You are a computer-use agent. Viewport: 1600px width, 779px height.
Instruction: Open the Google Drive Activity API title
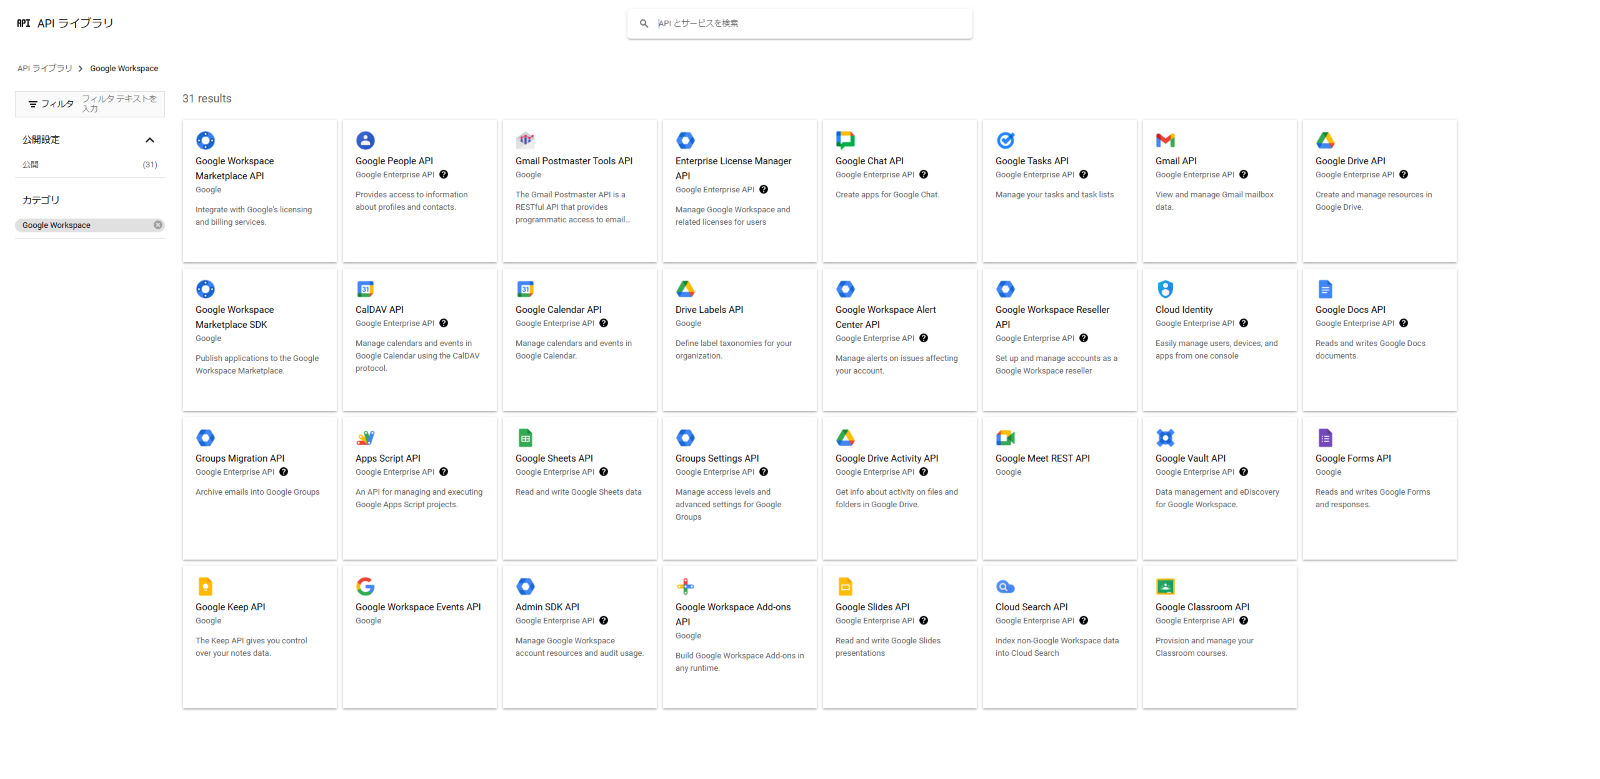click(887, 459)
